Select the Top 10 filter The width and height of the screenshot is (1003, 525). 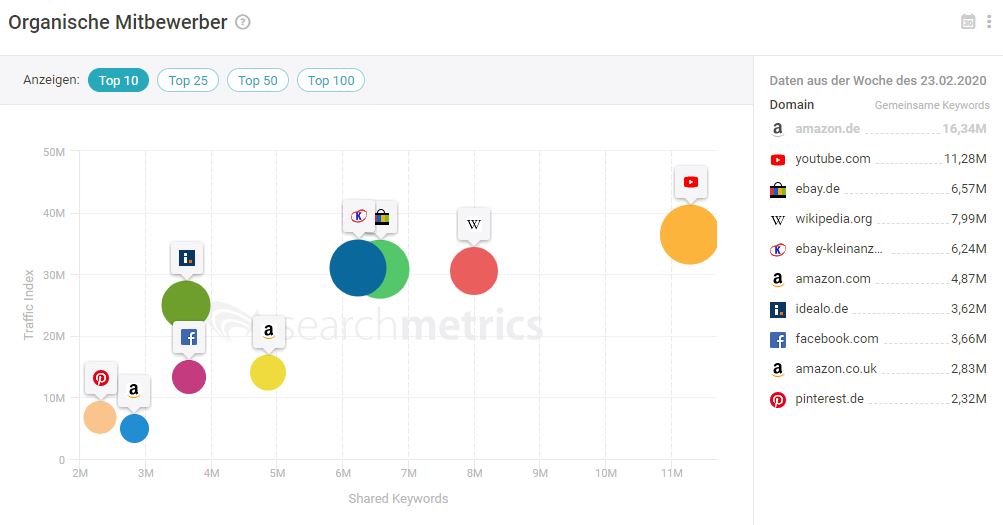[x=118, y=81]
